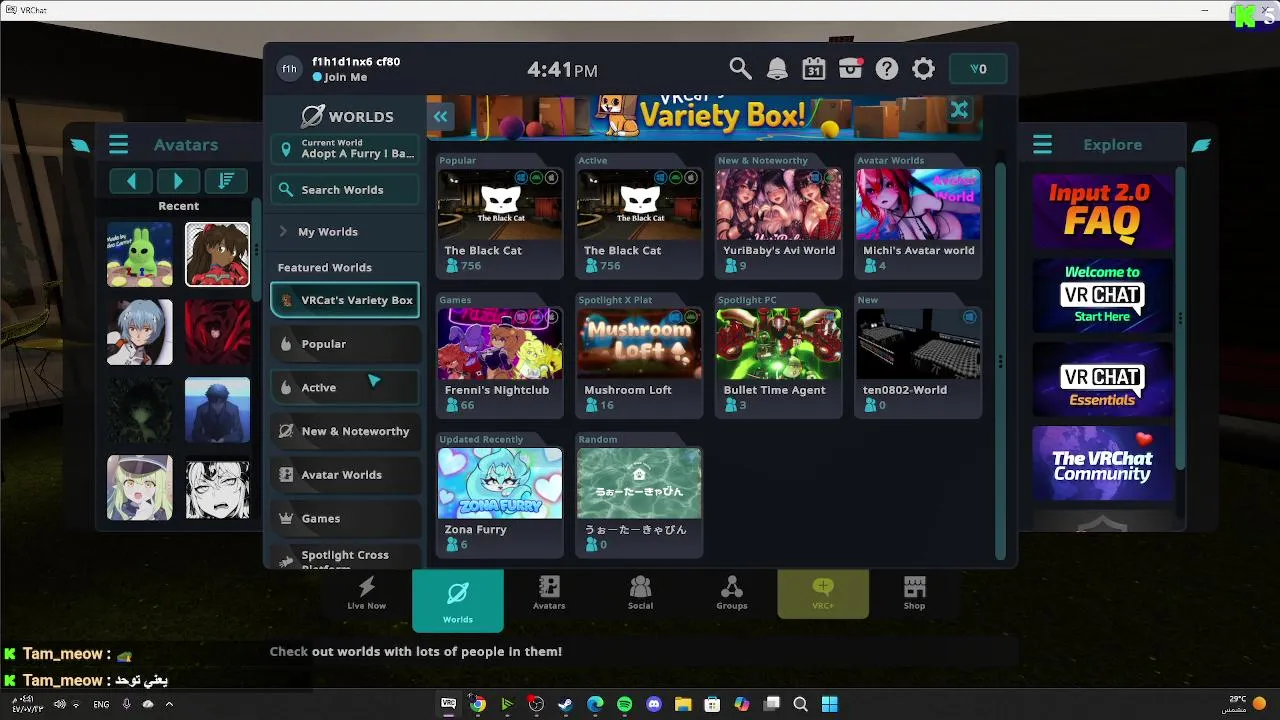Open the avatar sort order button

pyautogui.click(x=226, y=181)
